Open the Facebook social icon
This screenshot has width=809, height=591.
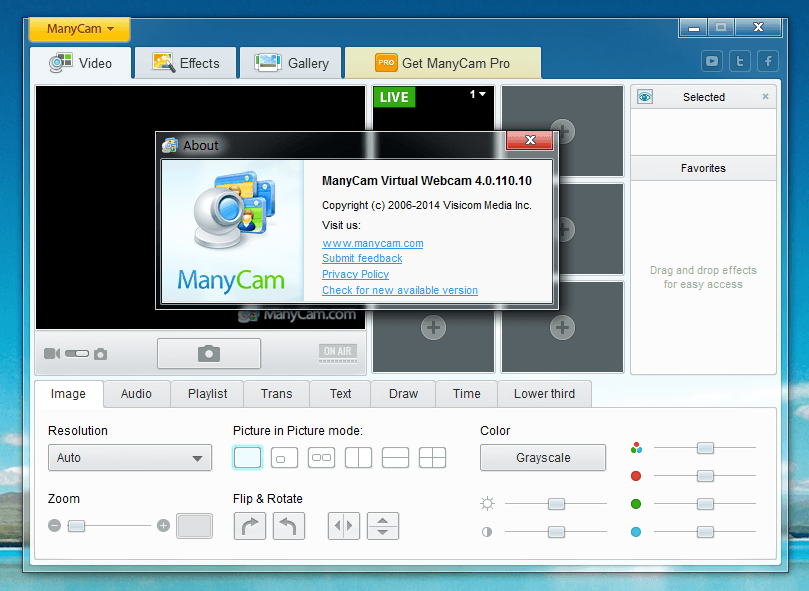pyautogui.click(x=768, y=61)
